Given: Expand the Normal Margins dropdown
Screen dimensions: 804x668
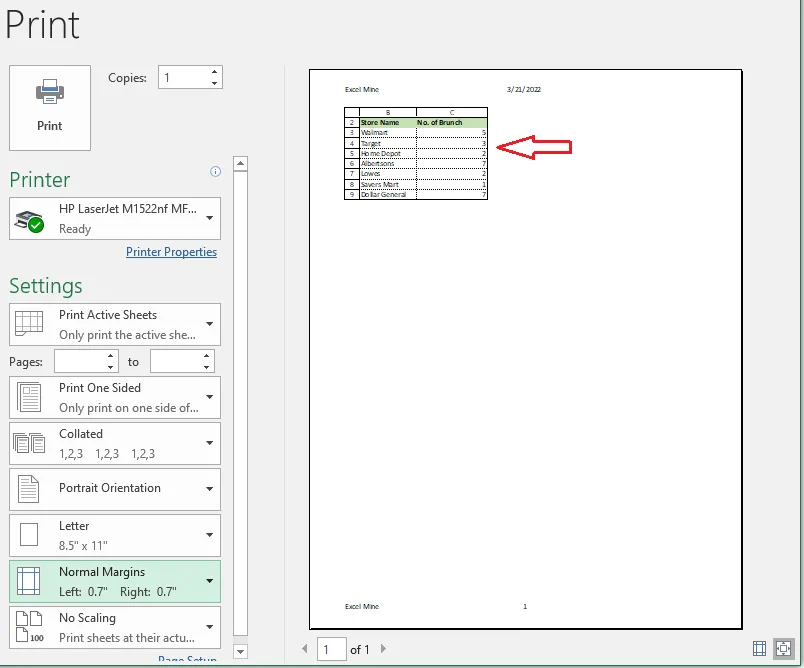Looking at the screenshot, I should tap(115, 581).
